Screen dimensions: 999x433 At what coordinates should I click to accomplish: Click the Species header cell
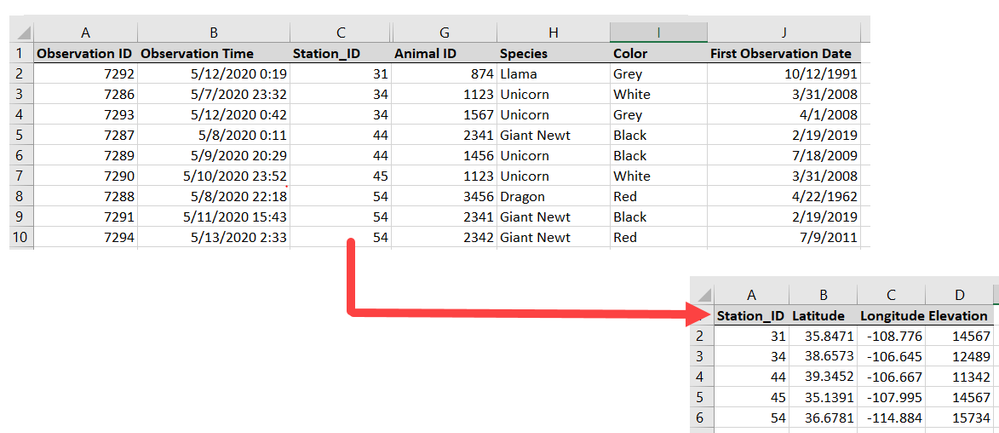553,53
